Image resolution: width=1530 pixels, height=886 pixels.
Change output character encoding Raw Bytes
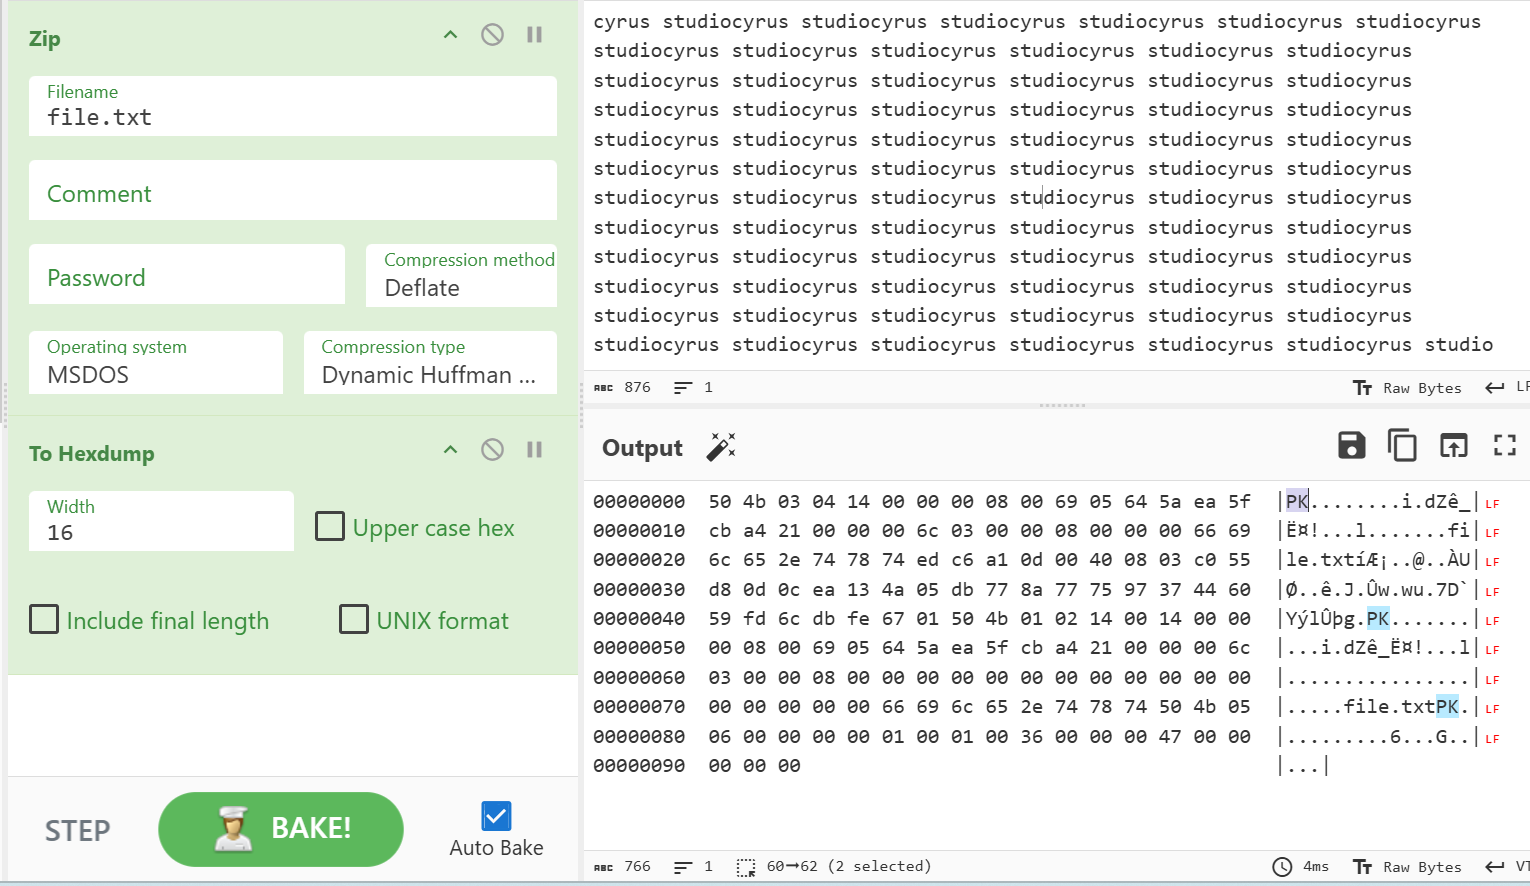[1407, 867]
